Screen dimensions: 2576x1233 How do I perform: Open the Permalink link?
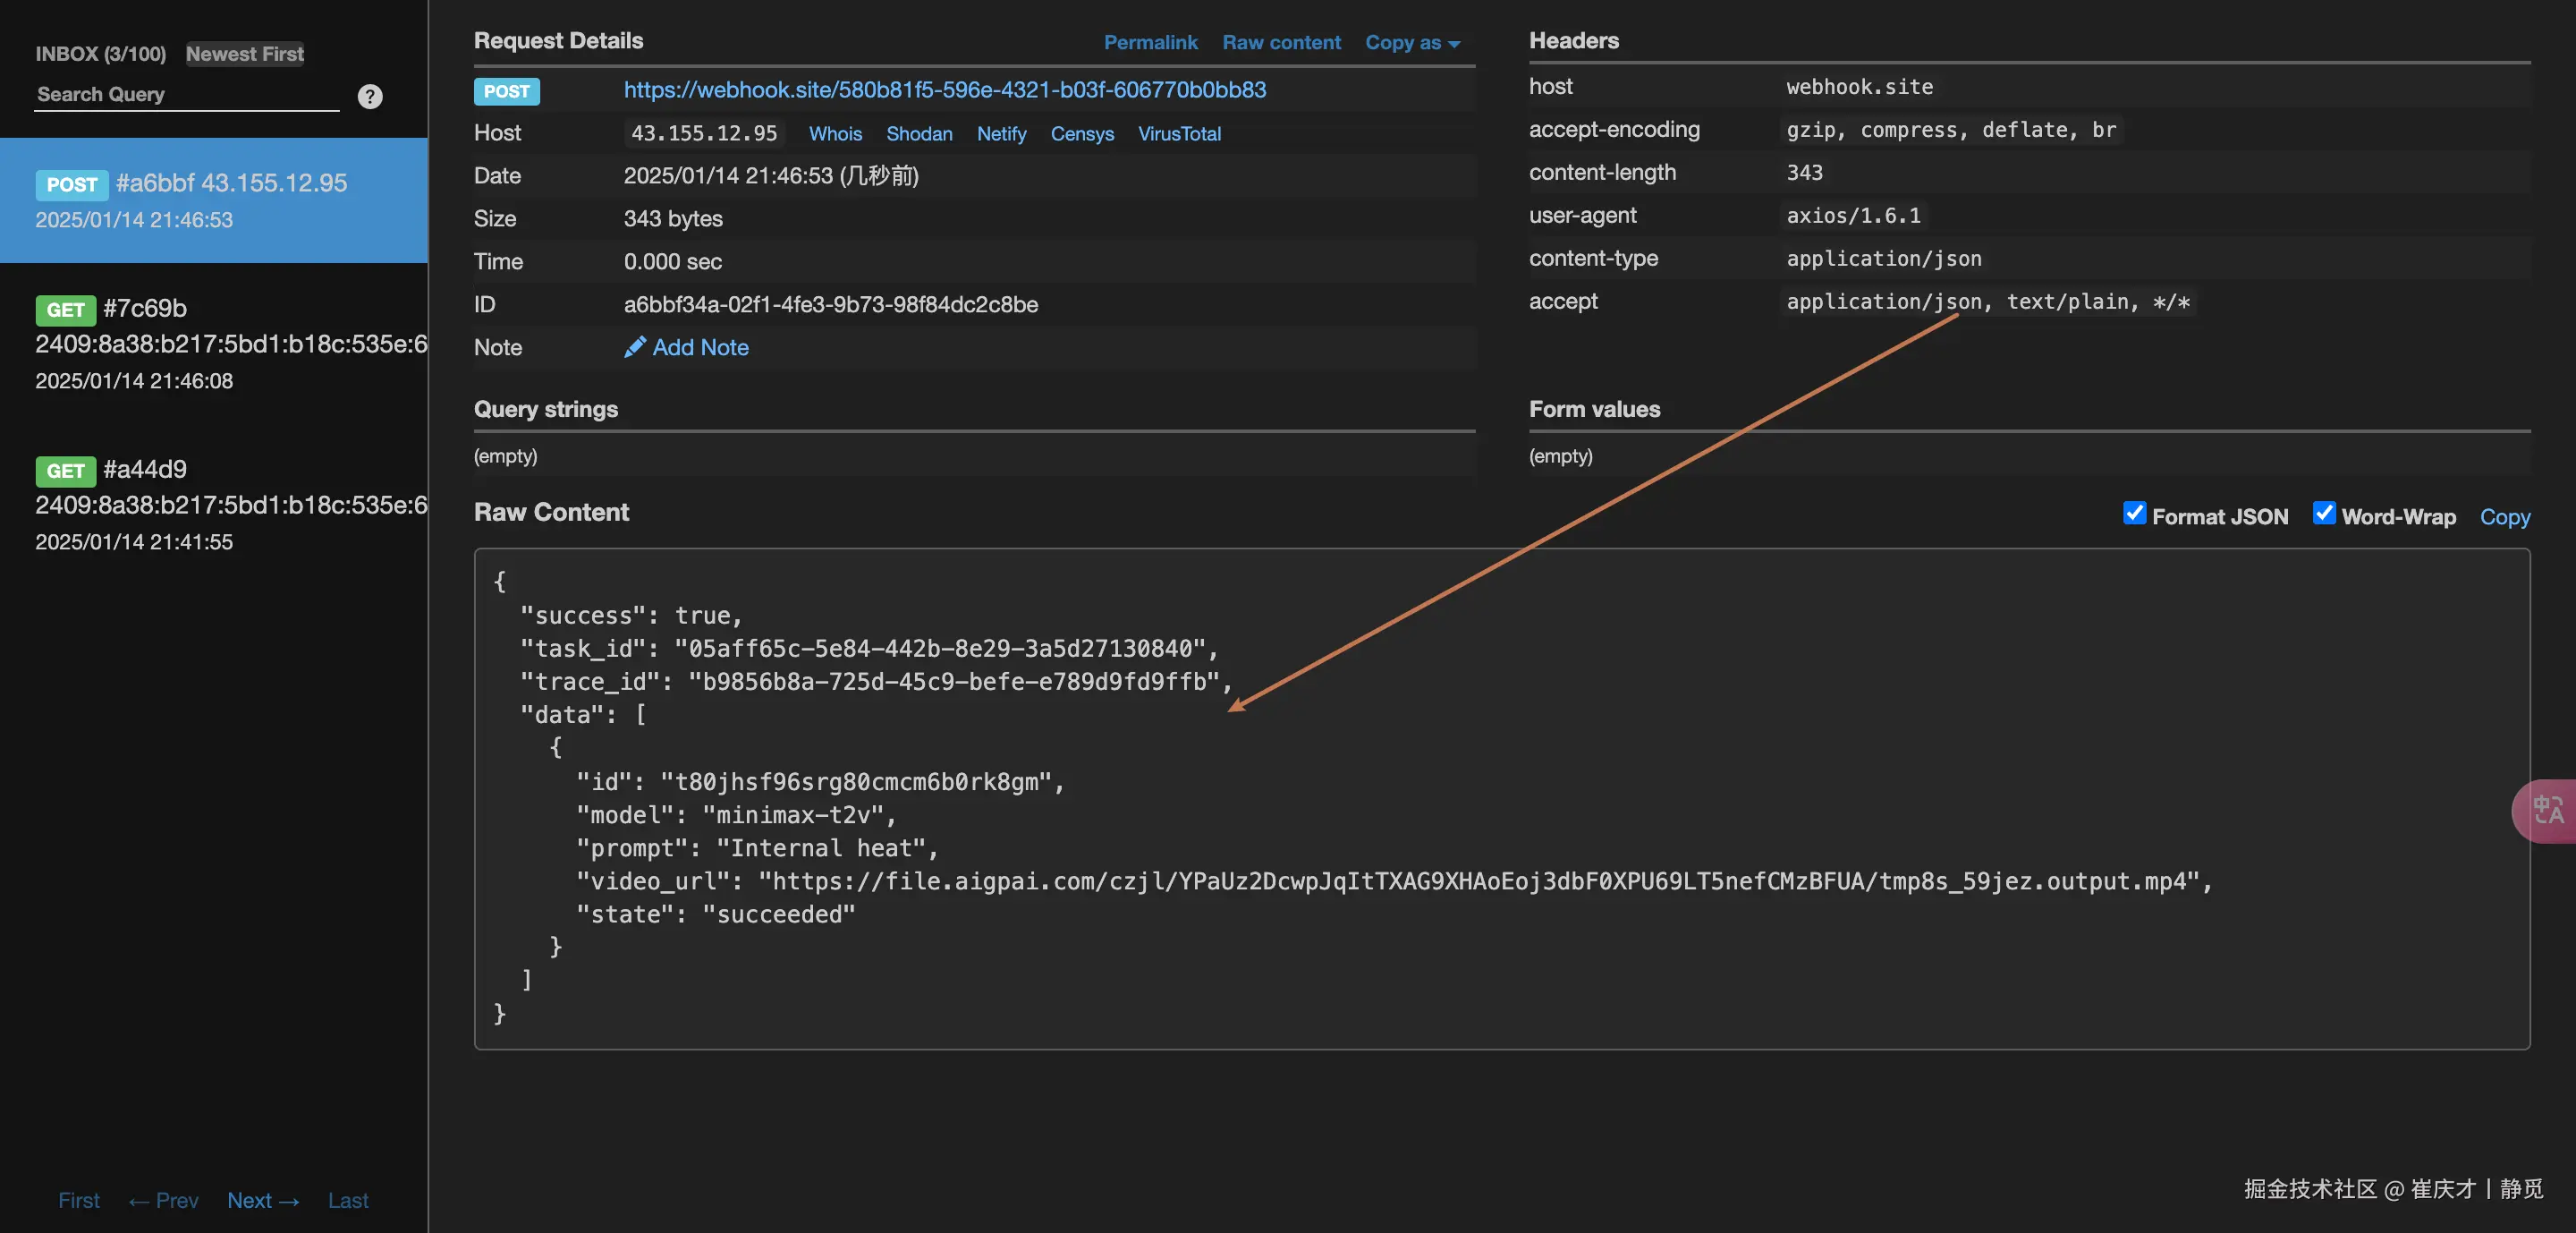(x=1150, y=43)
